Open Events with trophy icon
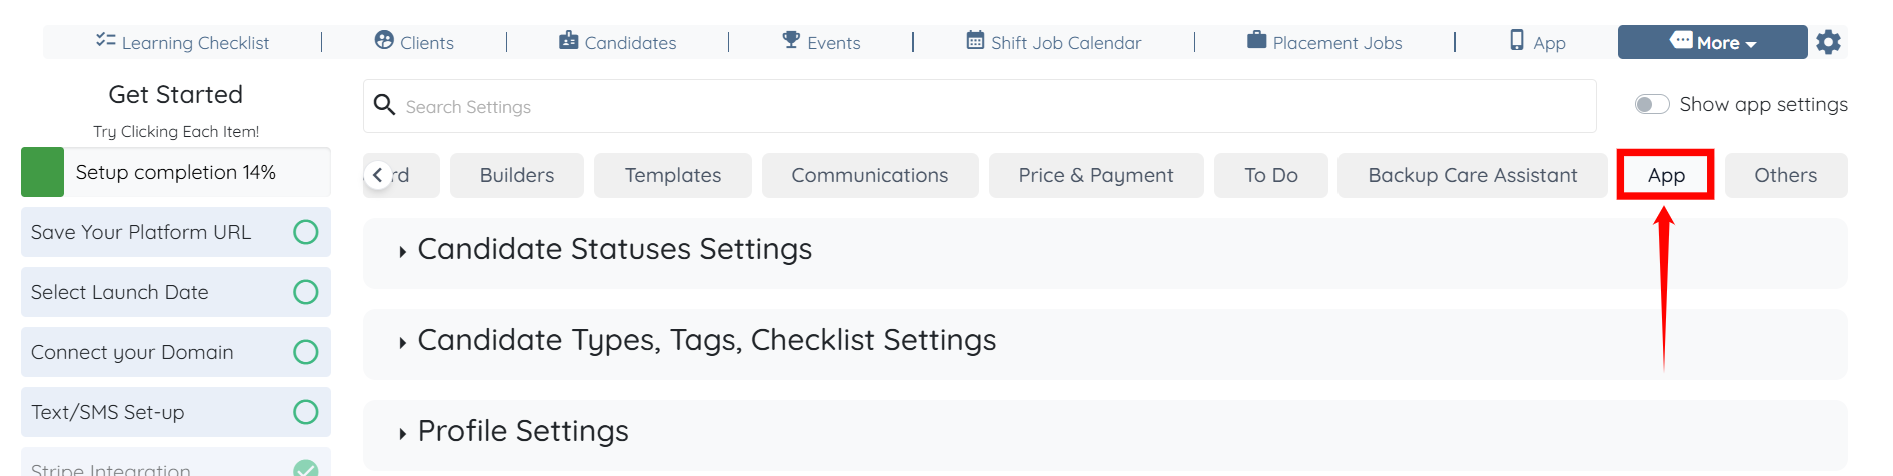This screenshot has height=476, width=1893. pos(821,42)
